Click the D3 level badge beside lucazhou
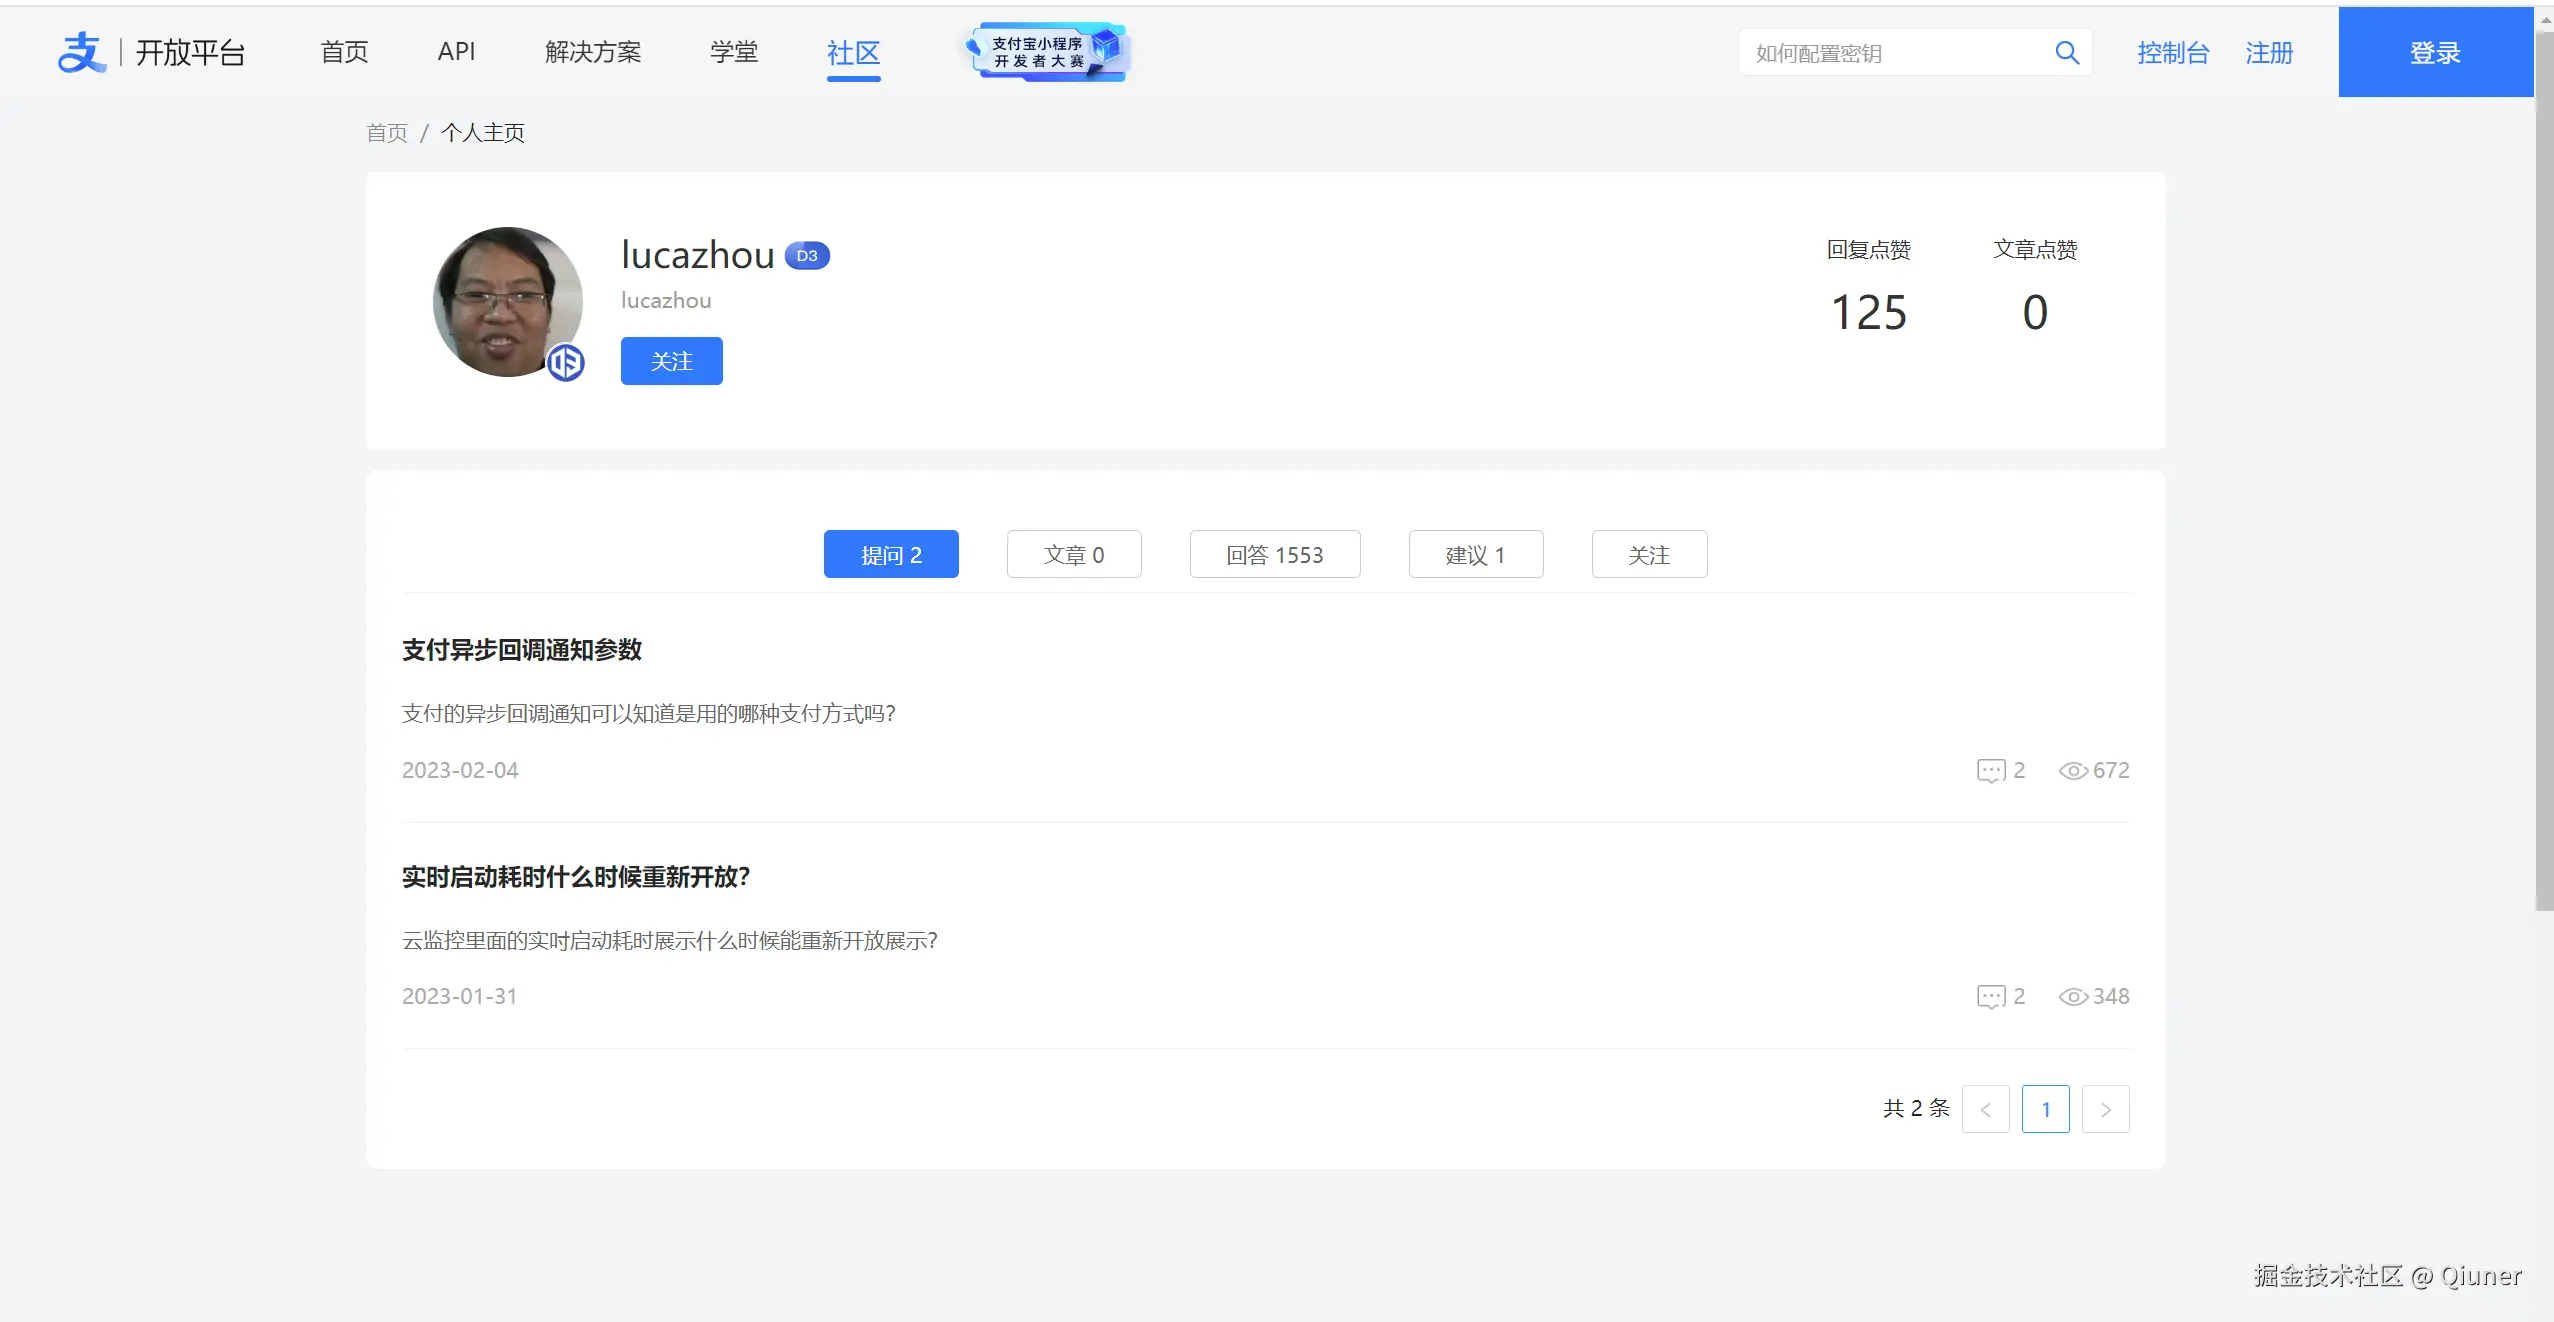Image resolution: width=2554 pixels, height=1322 pixels. [x=807, y=256]
